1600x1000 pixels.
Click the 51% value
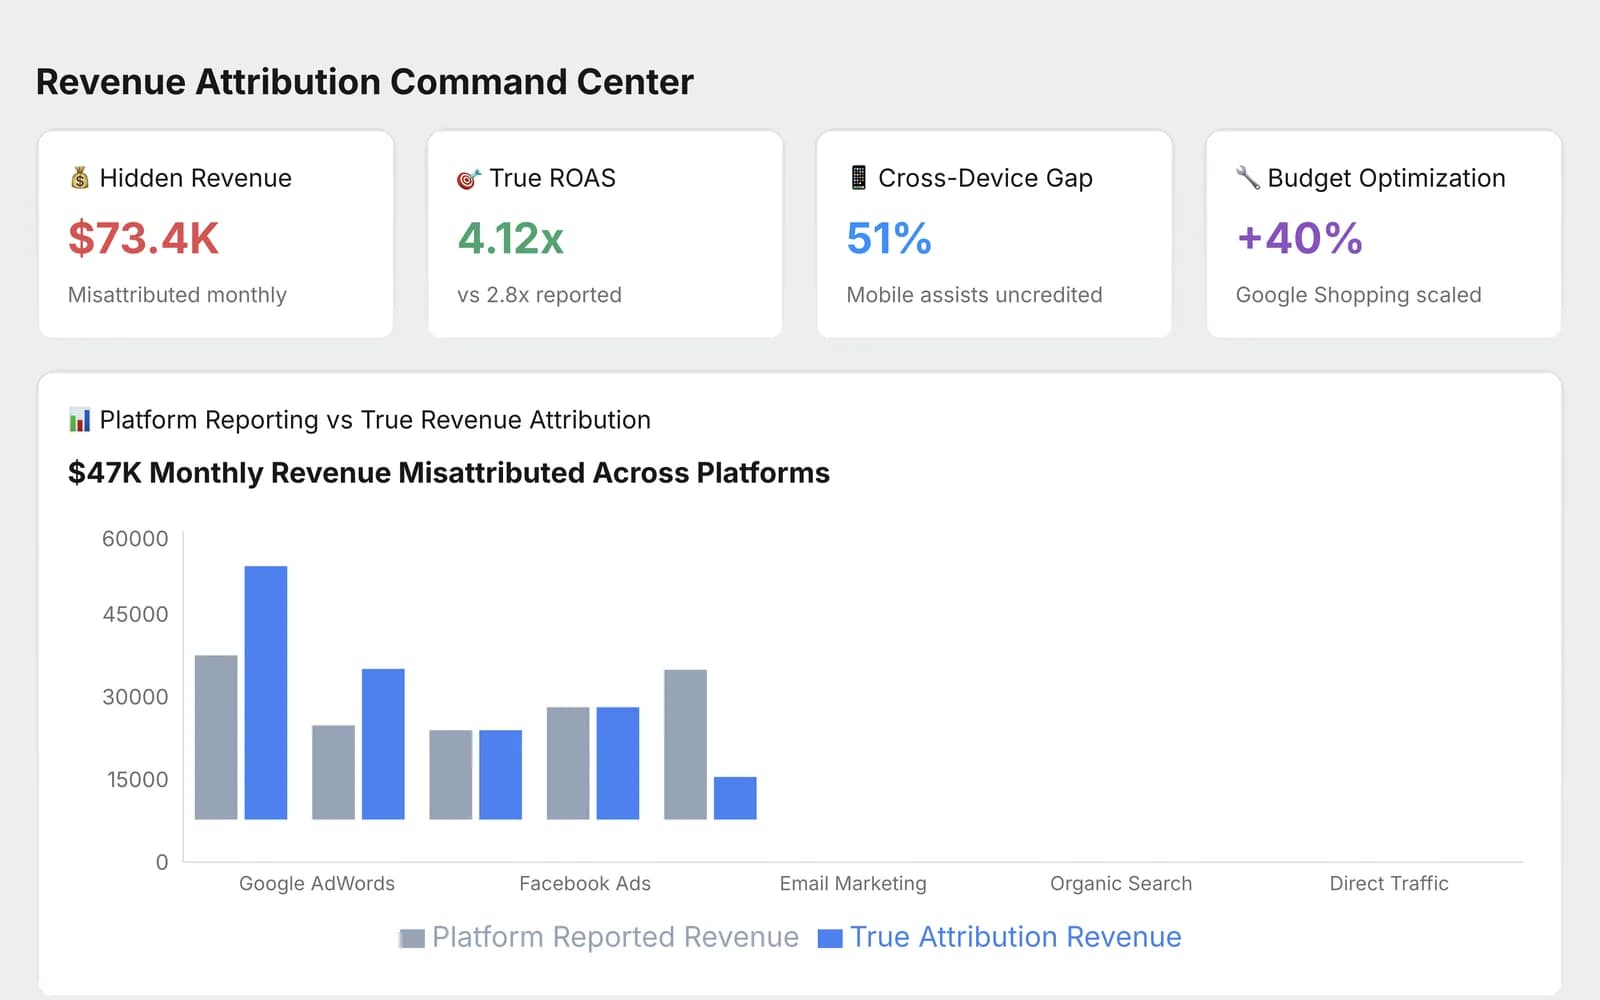click(889, 239)
